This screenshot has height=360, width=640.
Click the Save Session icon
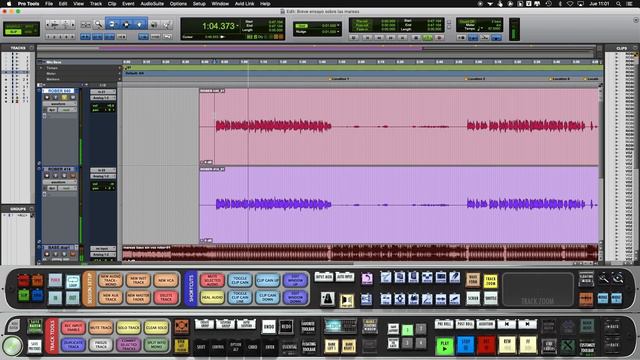(35, 327)
